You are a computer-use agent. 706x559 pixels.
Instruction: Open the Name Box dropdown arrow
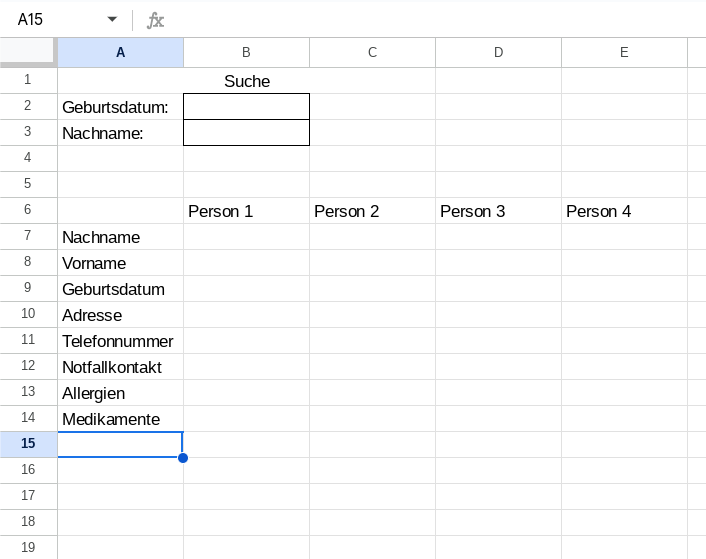pyautogui.click(x=112, y=19)
